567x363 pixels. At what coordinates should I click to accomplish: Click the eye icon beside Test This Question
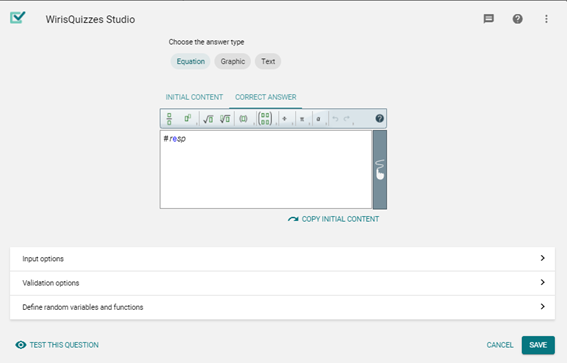(x=21, y=345)
